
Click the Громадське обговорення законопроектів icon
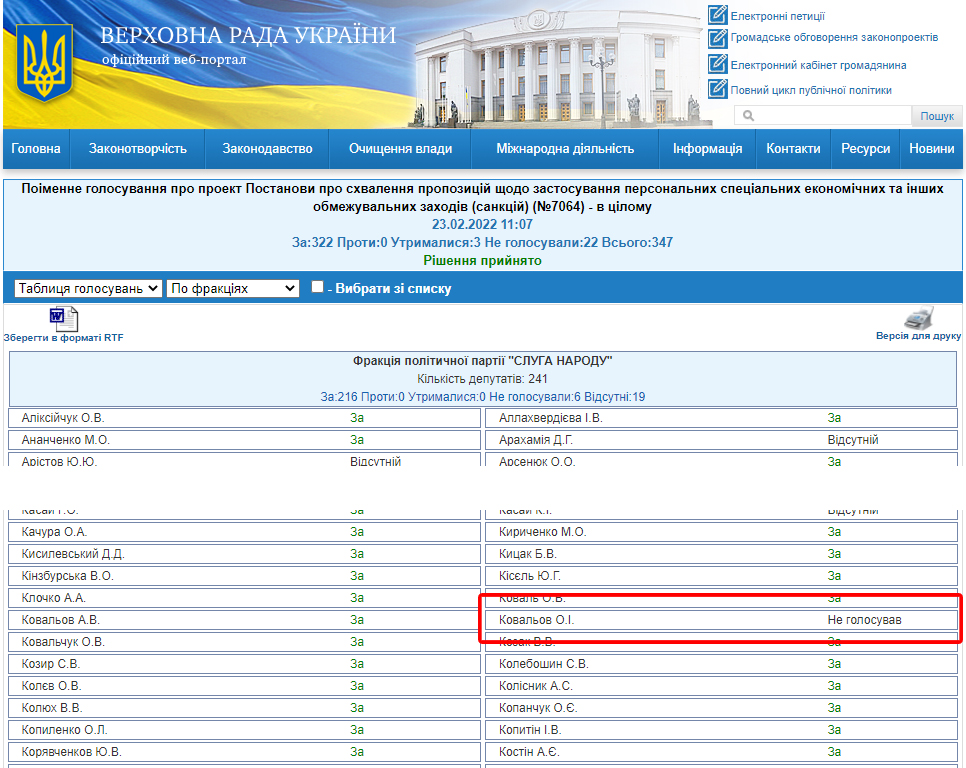(717, 38)
